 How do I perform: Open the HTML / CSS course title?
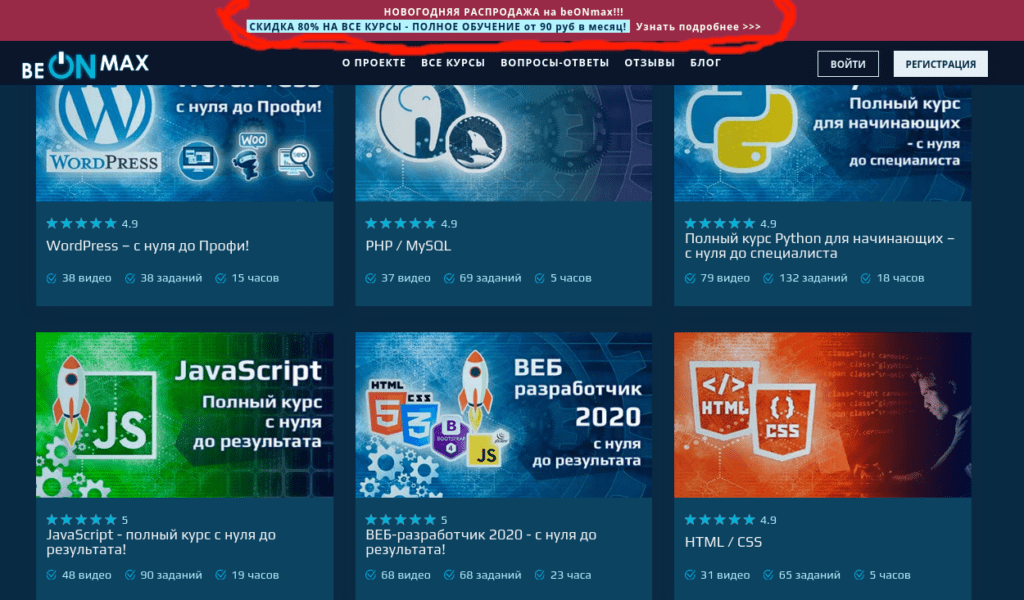click(723, 542)
